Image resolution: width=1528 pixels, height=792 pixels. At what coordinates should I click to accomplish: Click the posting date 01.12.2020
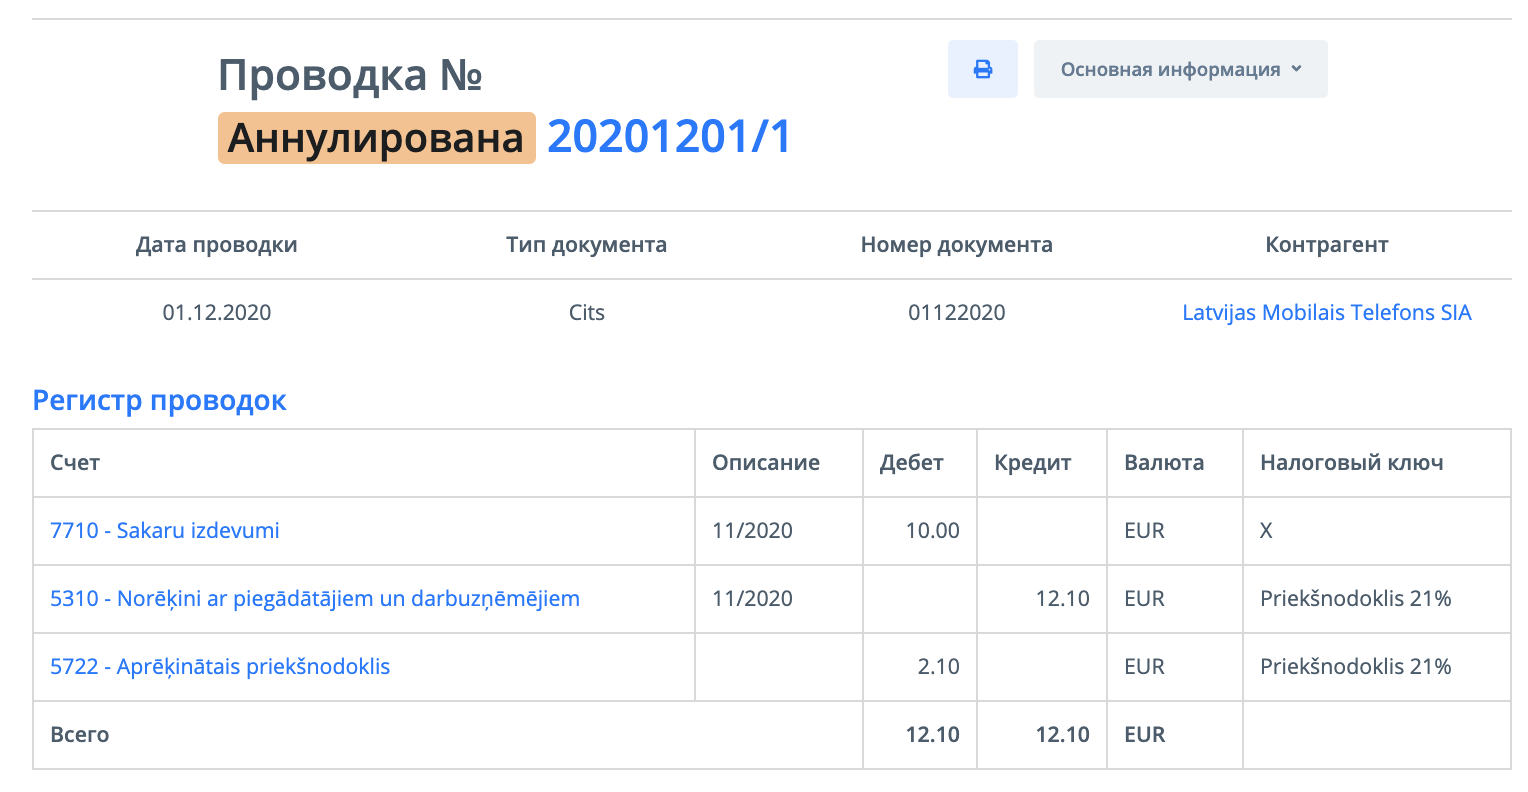point(217,312)
